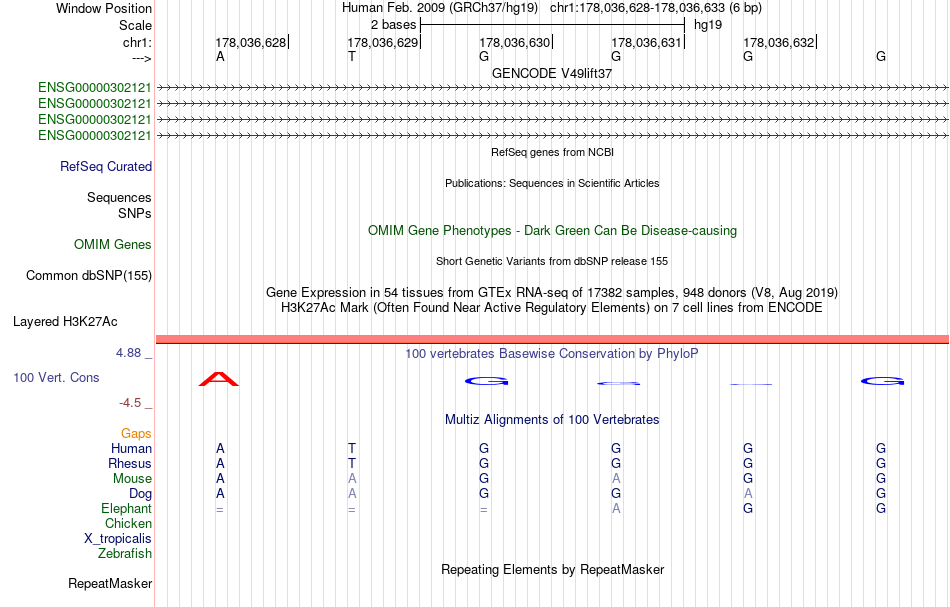Open the OMIM Genes track label
Image resolution: width=950 pixels, height=607 pixels.
pos(112,245)
